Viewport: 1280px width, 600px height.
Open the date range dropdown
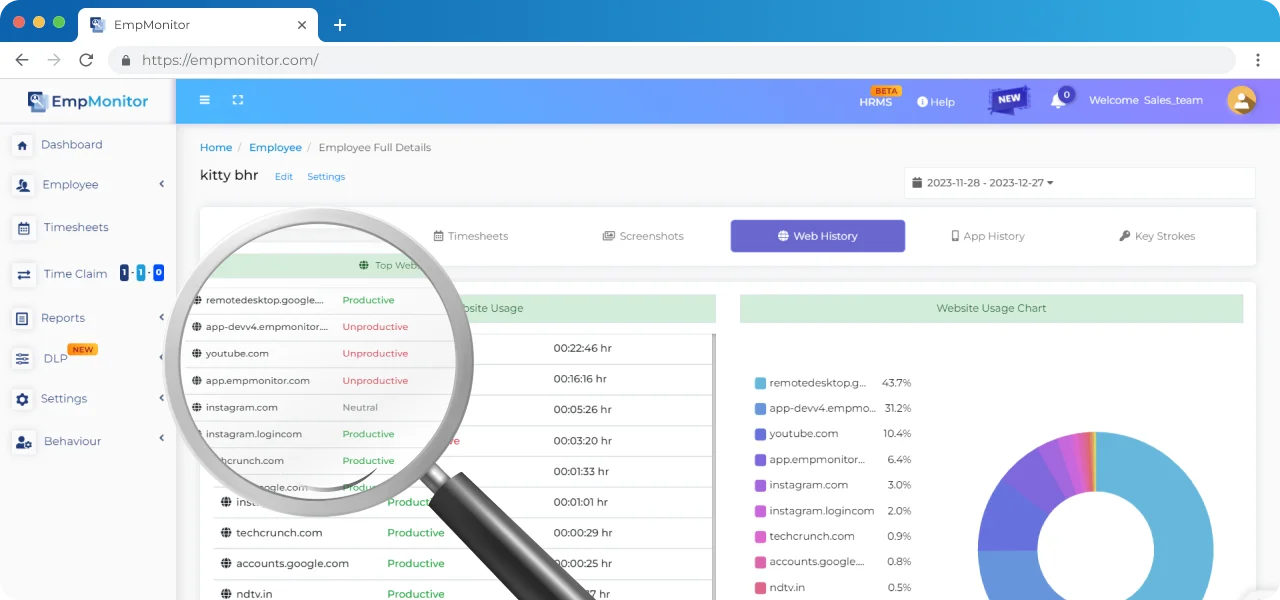[1080, 183]
